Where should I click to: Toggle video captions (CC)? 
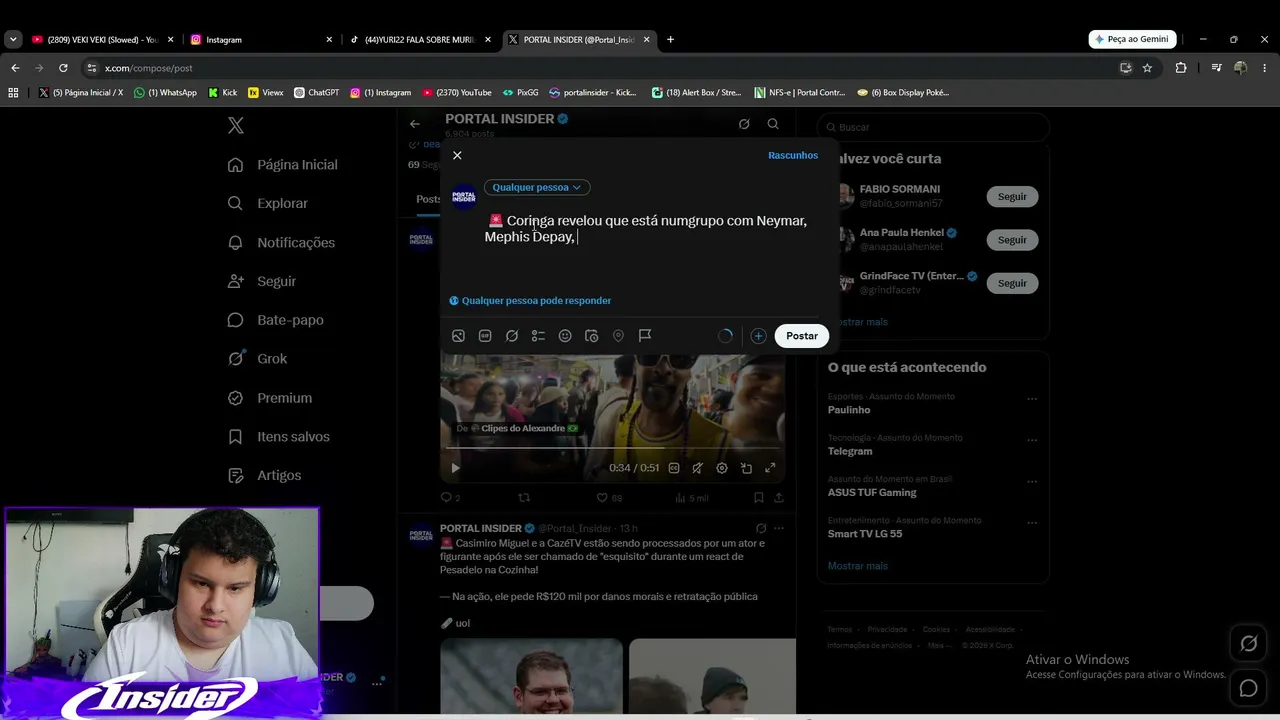click(674, 468)
